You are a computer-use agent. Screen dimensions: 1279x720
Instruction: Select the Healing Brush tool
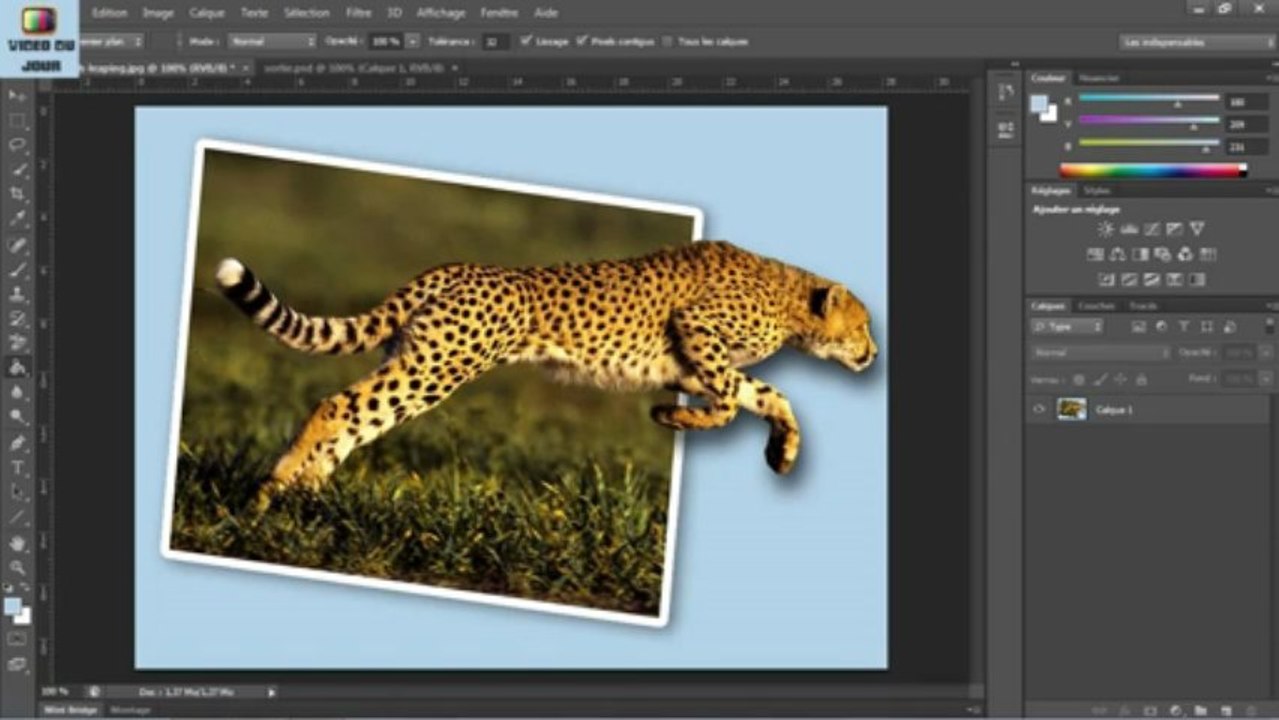[17, 245]
